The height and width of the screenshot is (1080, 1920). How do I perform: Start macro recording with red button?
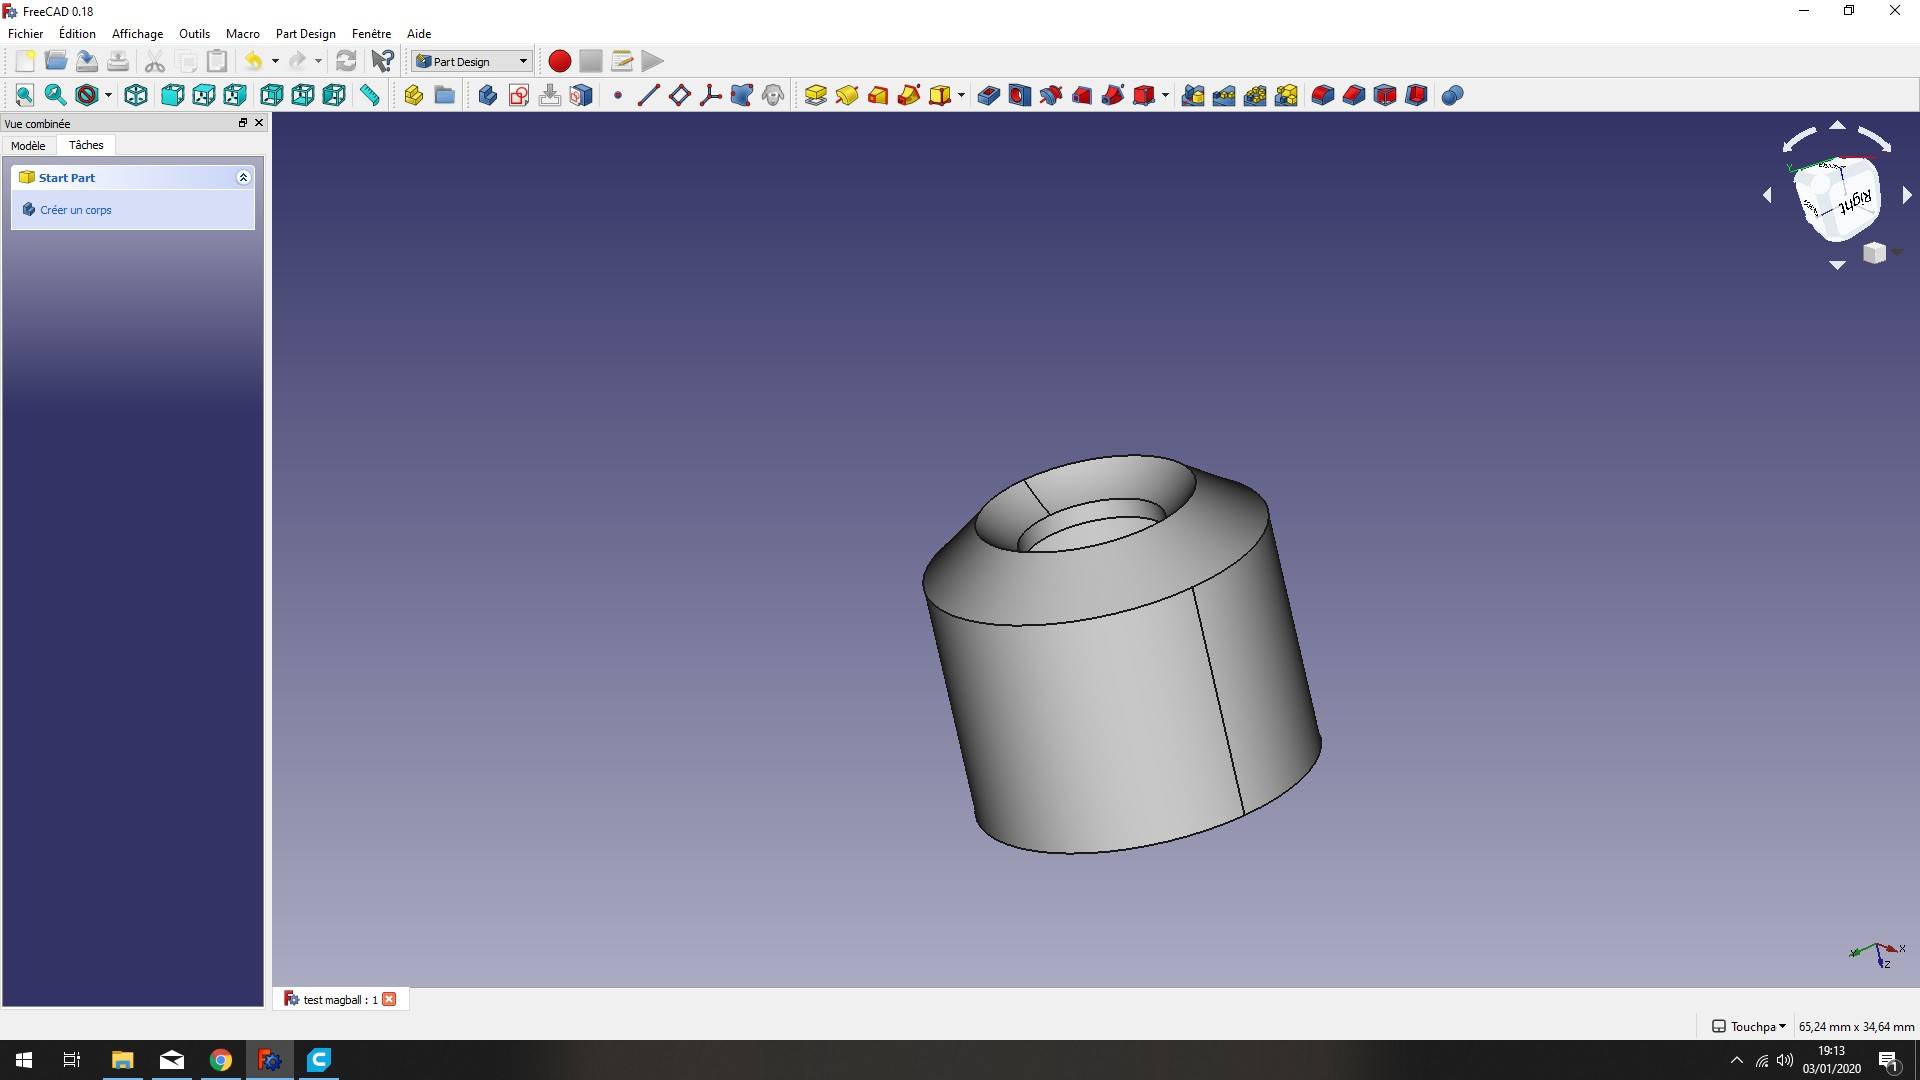(559, 61)
